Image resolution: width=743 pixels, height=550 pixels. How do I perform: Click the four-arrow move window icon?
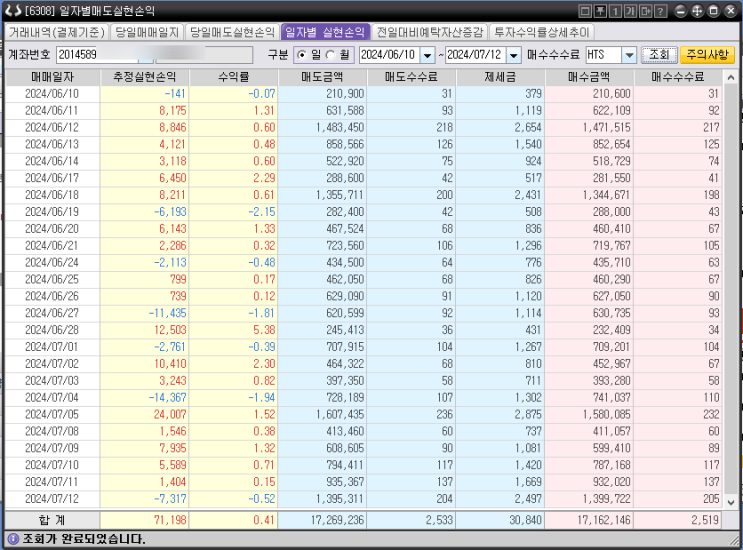(x=697, y=11)
